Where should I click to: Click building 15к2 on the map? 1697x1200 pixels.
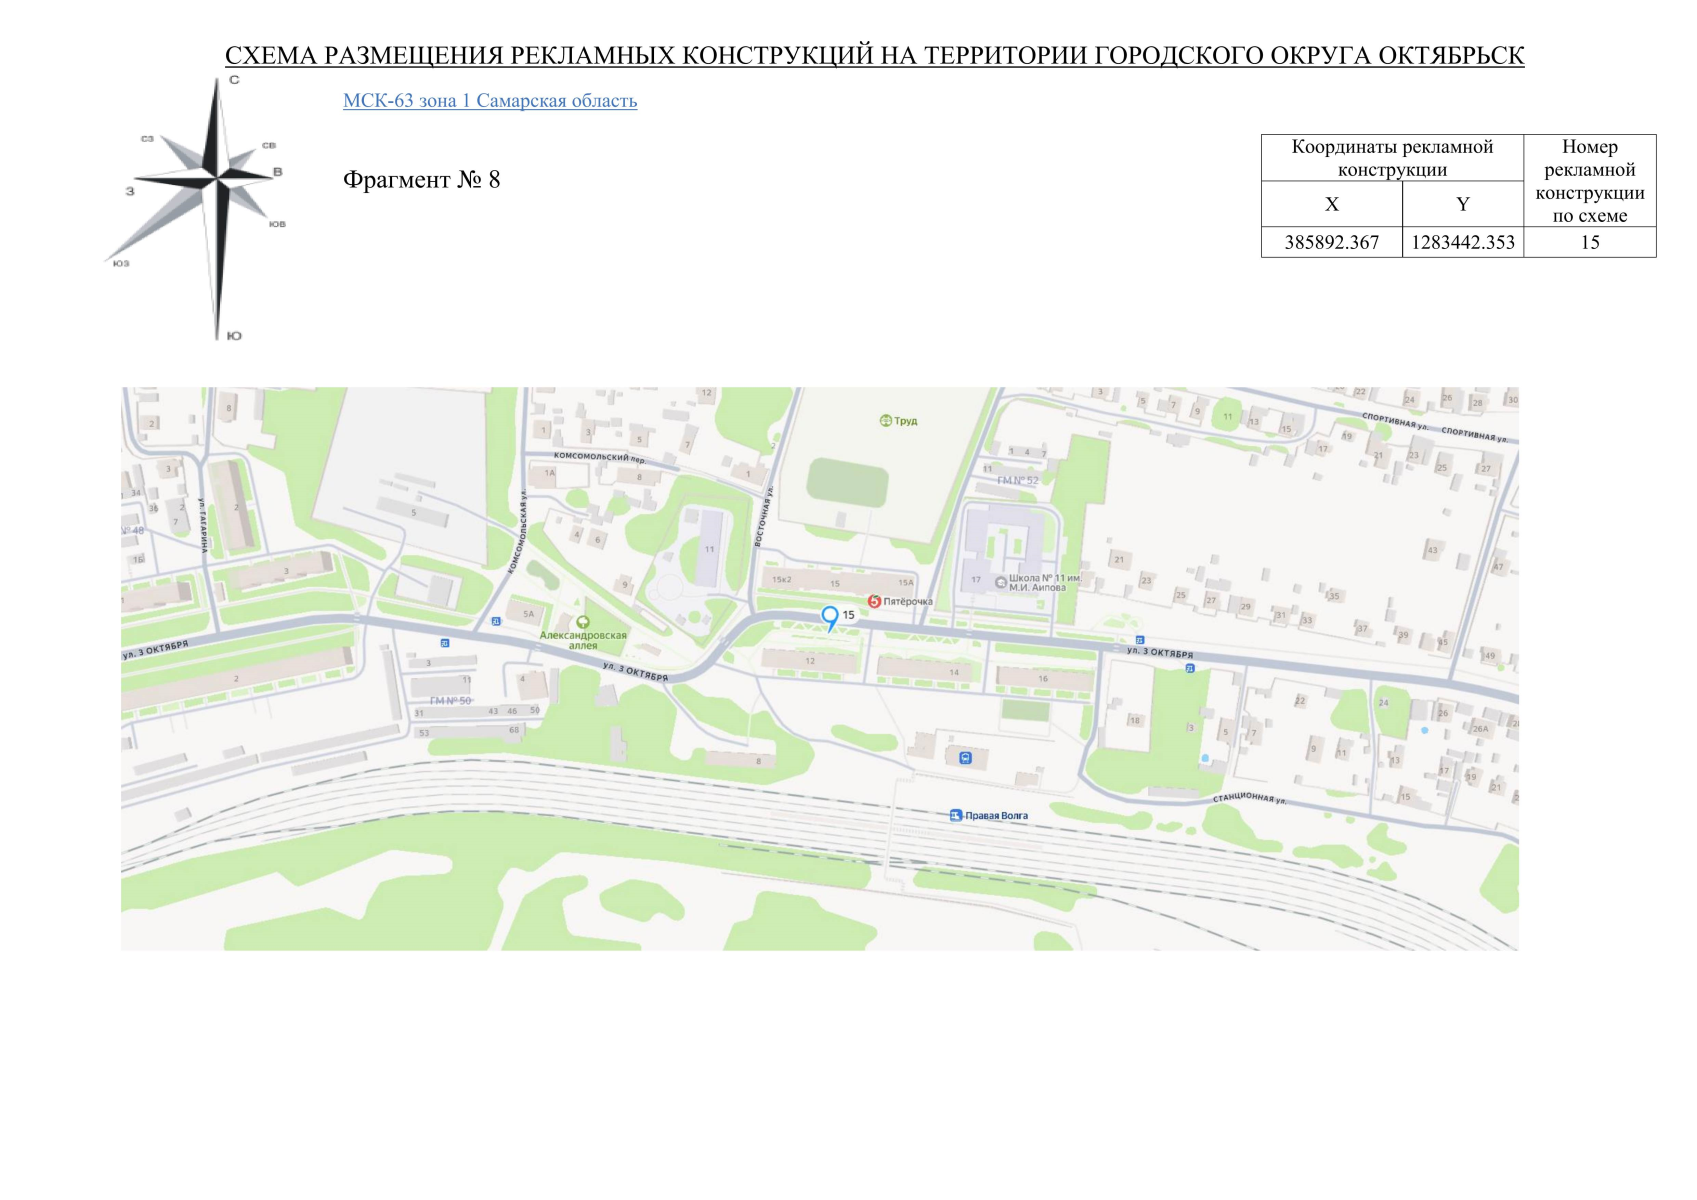tap(781, 580)
